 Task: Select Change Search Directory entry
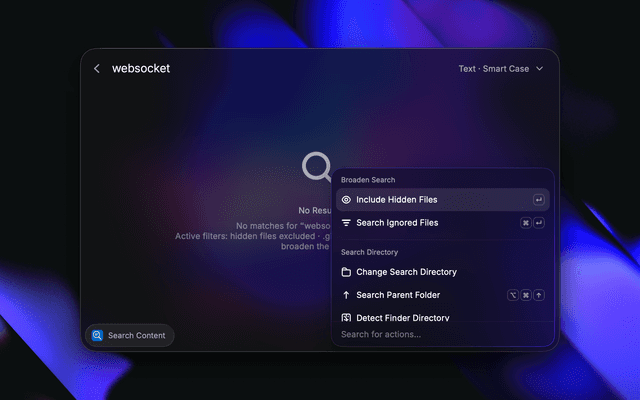(x=443, y=272)
